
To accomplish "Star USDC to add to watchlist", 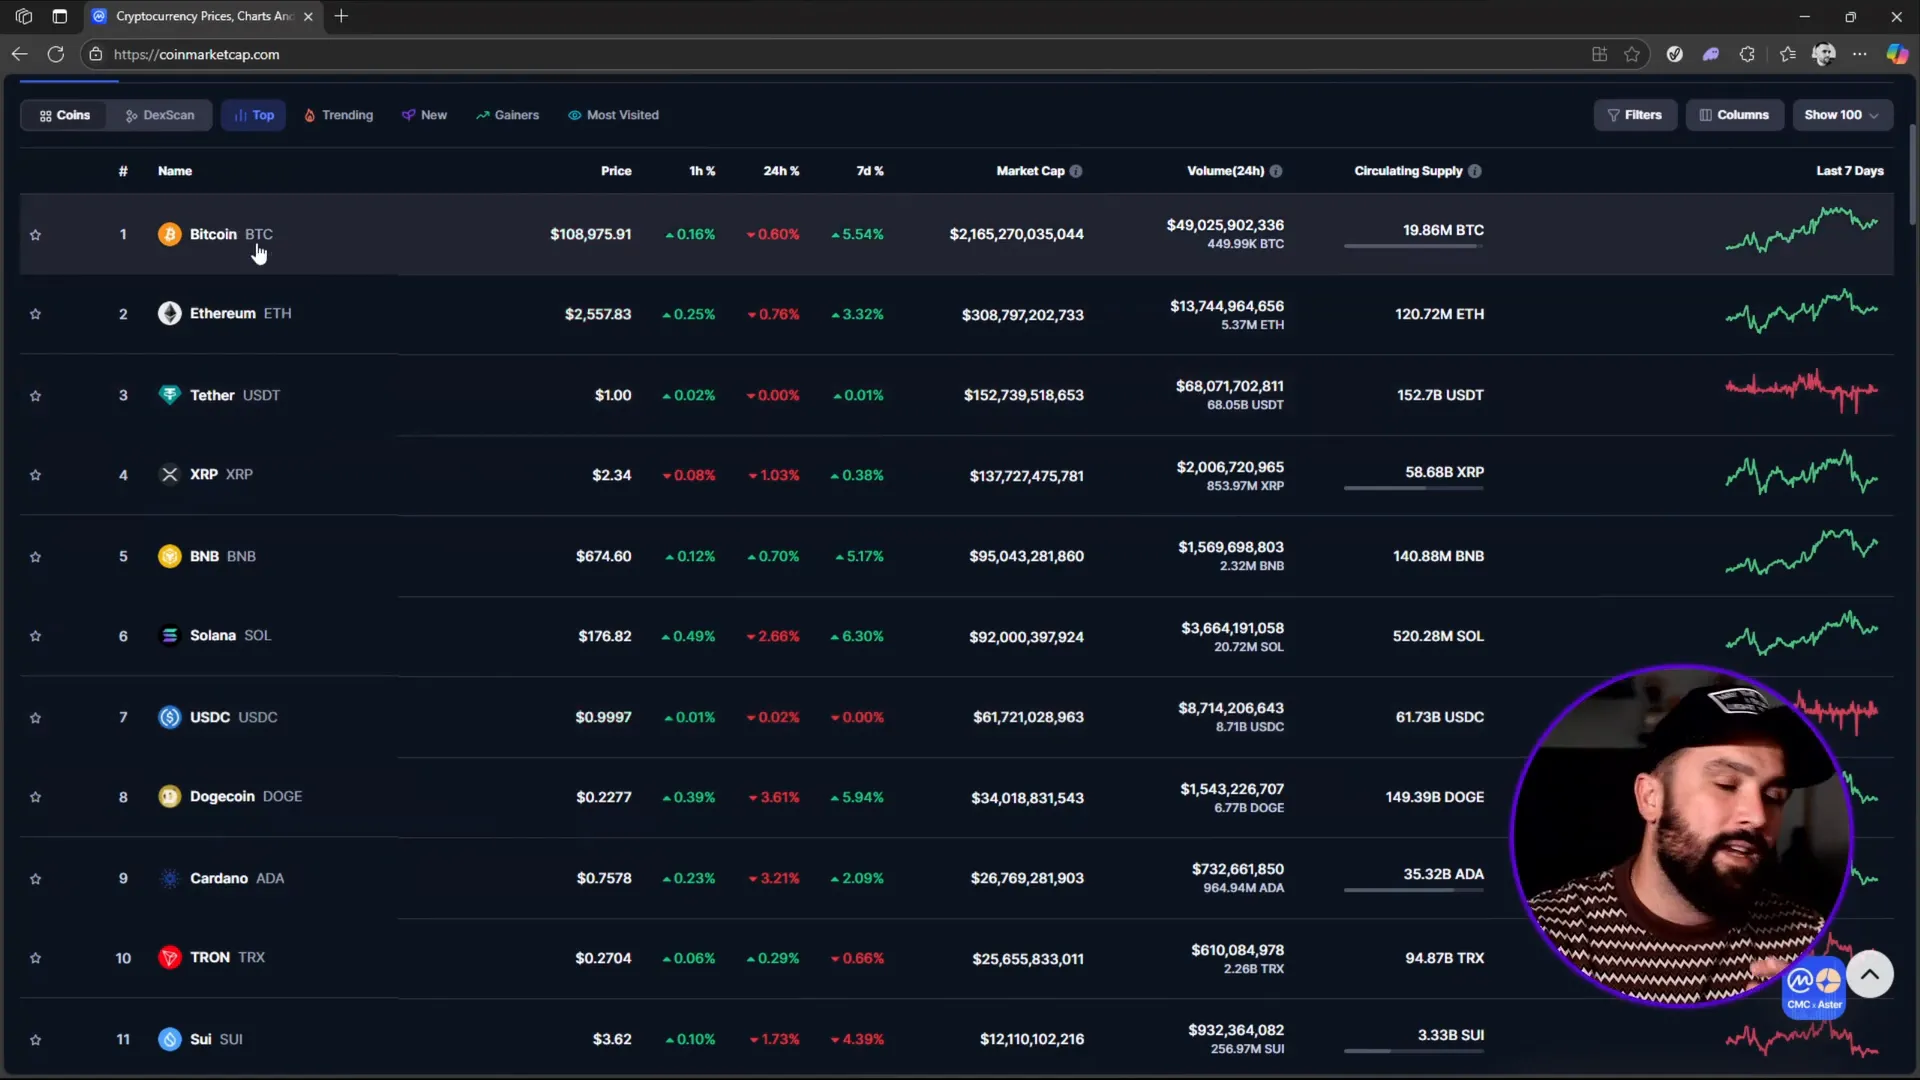I will coord(35,717).
